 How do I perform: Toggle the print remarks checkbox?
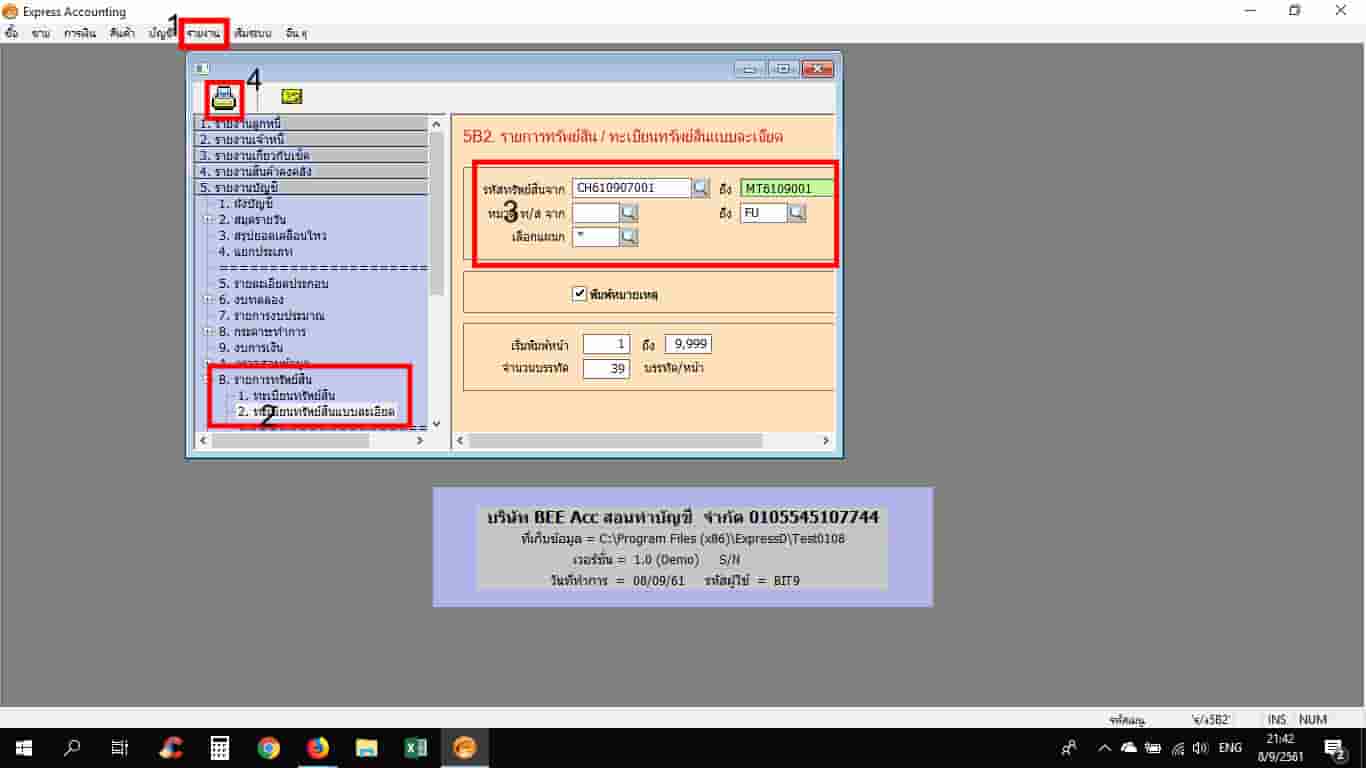point(579,294)
